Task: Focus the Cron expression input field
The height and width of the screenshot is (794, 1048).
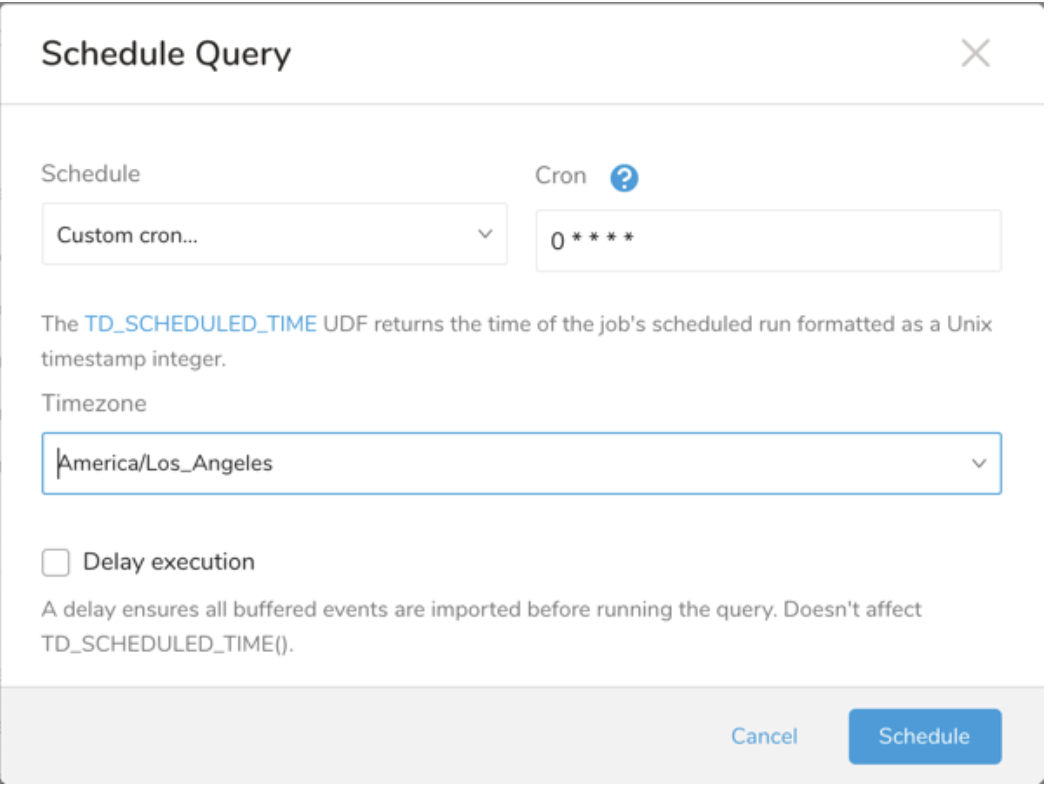Action: click(768, 241)
